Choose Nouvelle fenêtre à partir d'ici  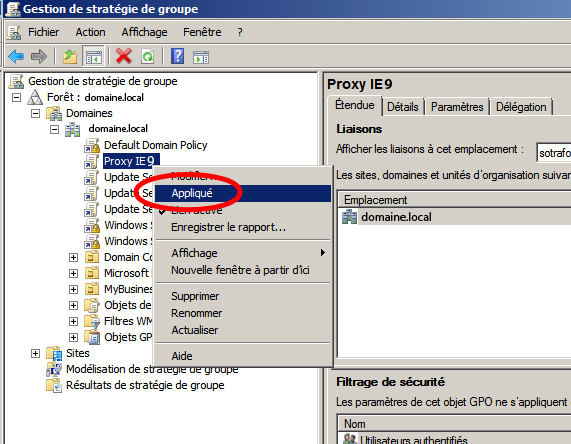pyautogui.click(x=243, y=270)
